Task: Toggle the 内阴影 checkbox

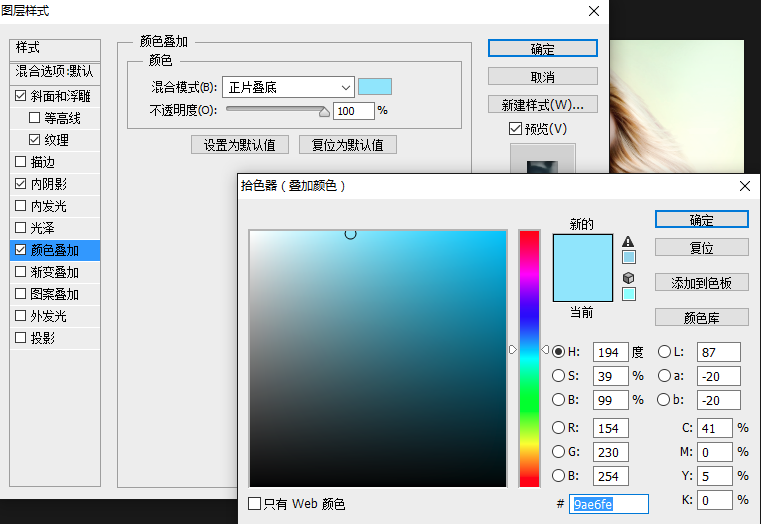Action: (20, 183)
